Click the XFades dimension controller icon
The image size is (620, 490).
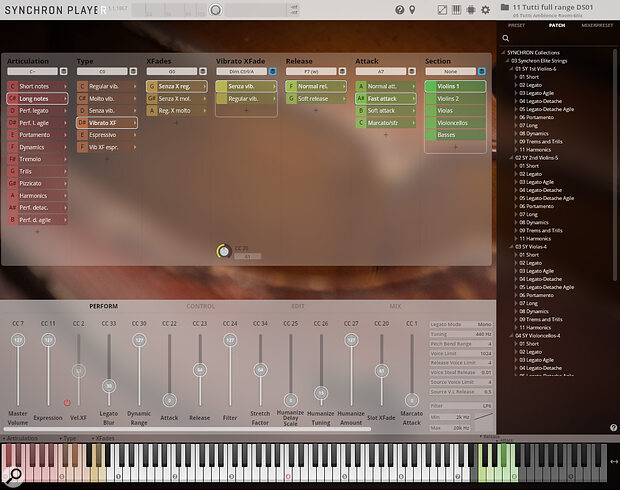(203, 72)
